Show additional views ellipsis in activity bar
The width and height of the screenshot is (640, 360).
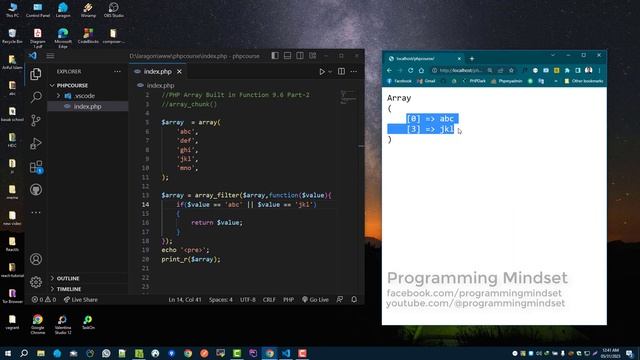[36, 212]
